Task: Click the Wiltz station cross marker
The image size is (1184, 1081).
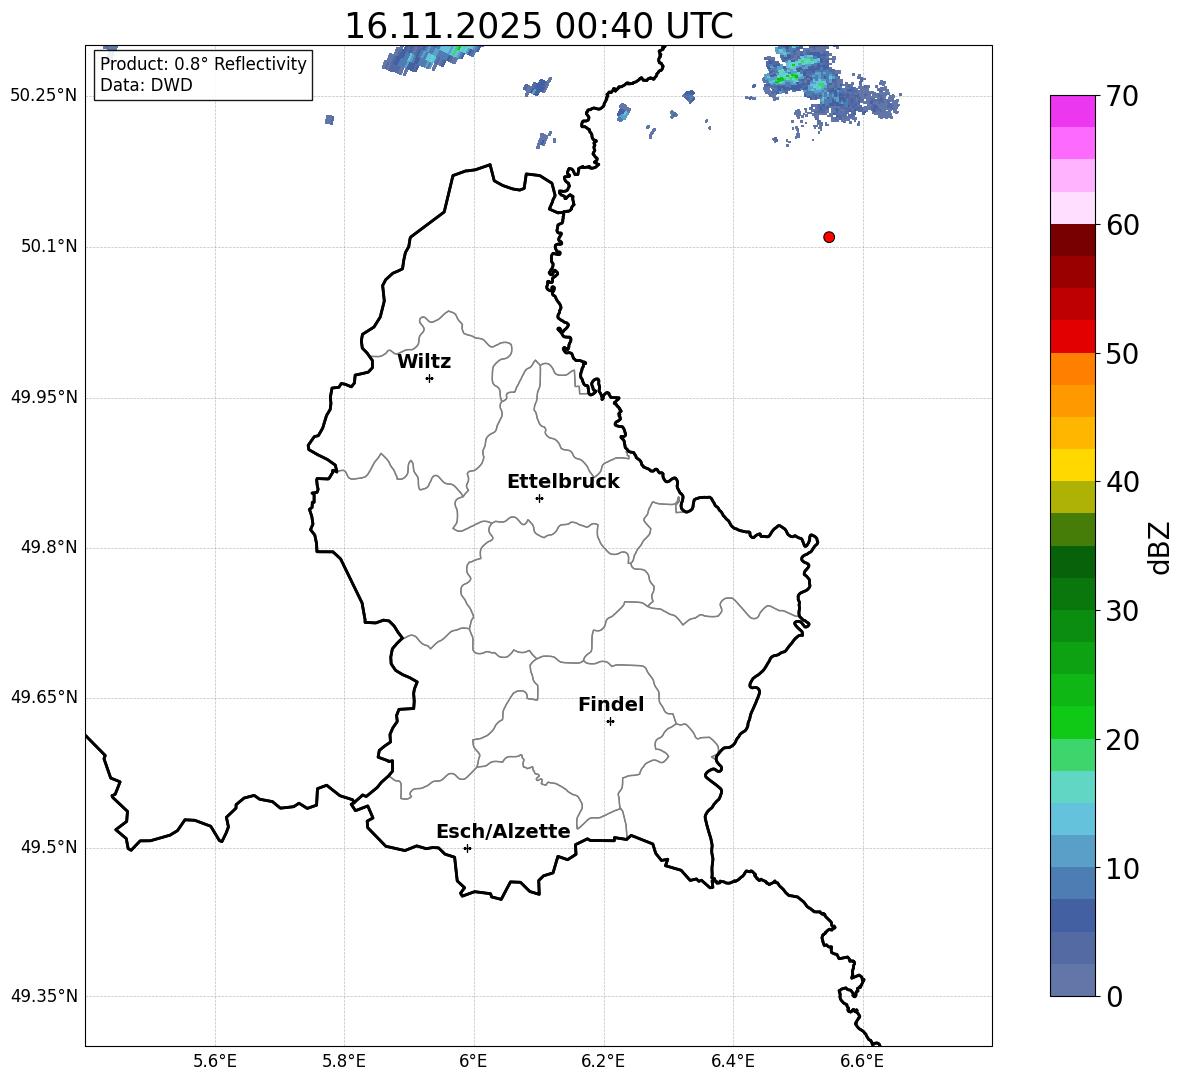Action: tap(430, 378)
